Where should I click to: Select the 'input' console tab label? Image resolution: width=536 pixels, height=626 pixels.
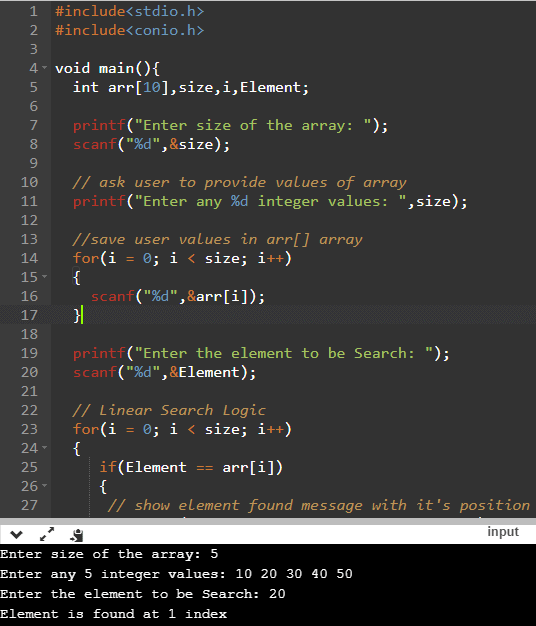[x=502, y=532]
